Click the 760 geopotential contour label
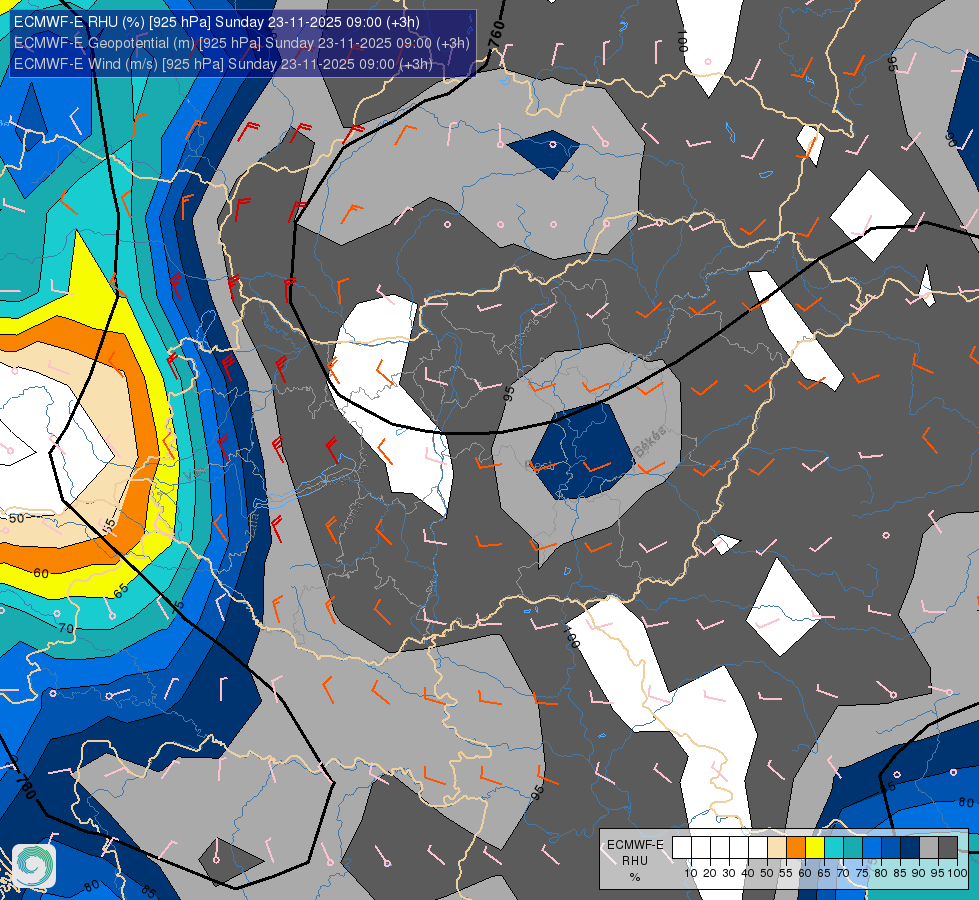The width and height of the screenshot is (979, 900). point(496,33)
